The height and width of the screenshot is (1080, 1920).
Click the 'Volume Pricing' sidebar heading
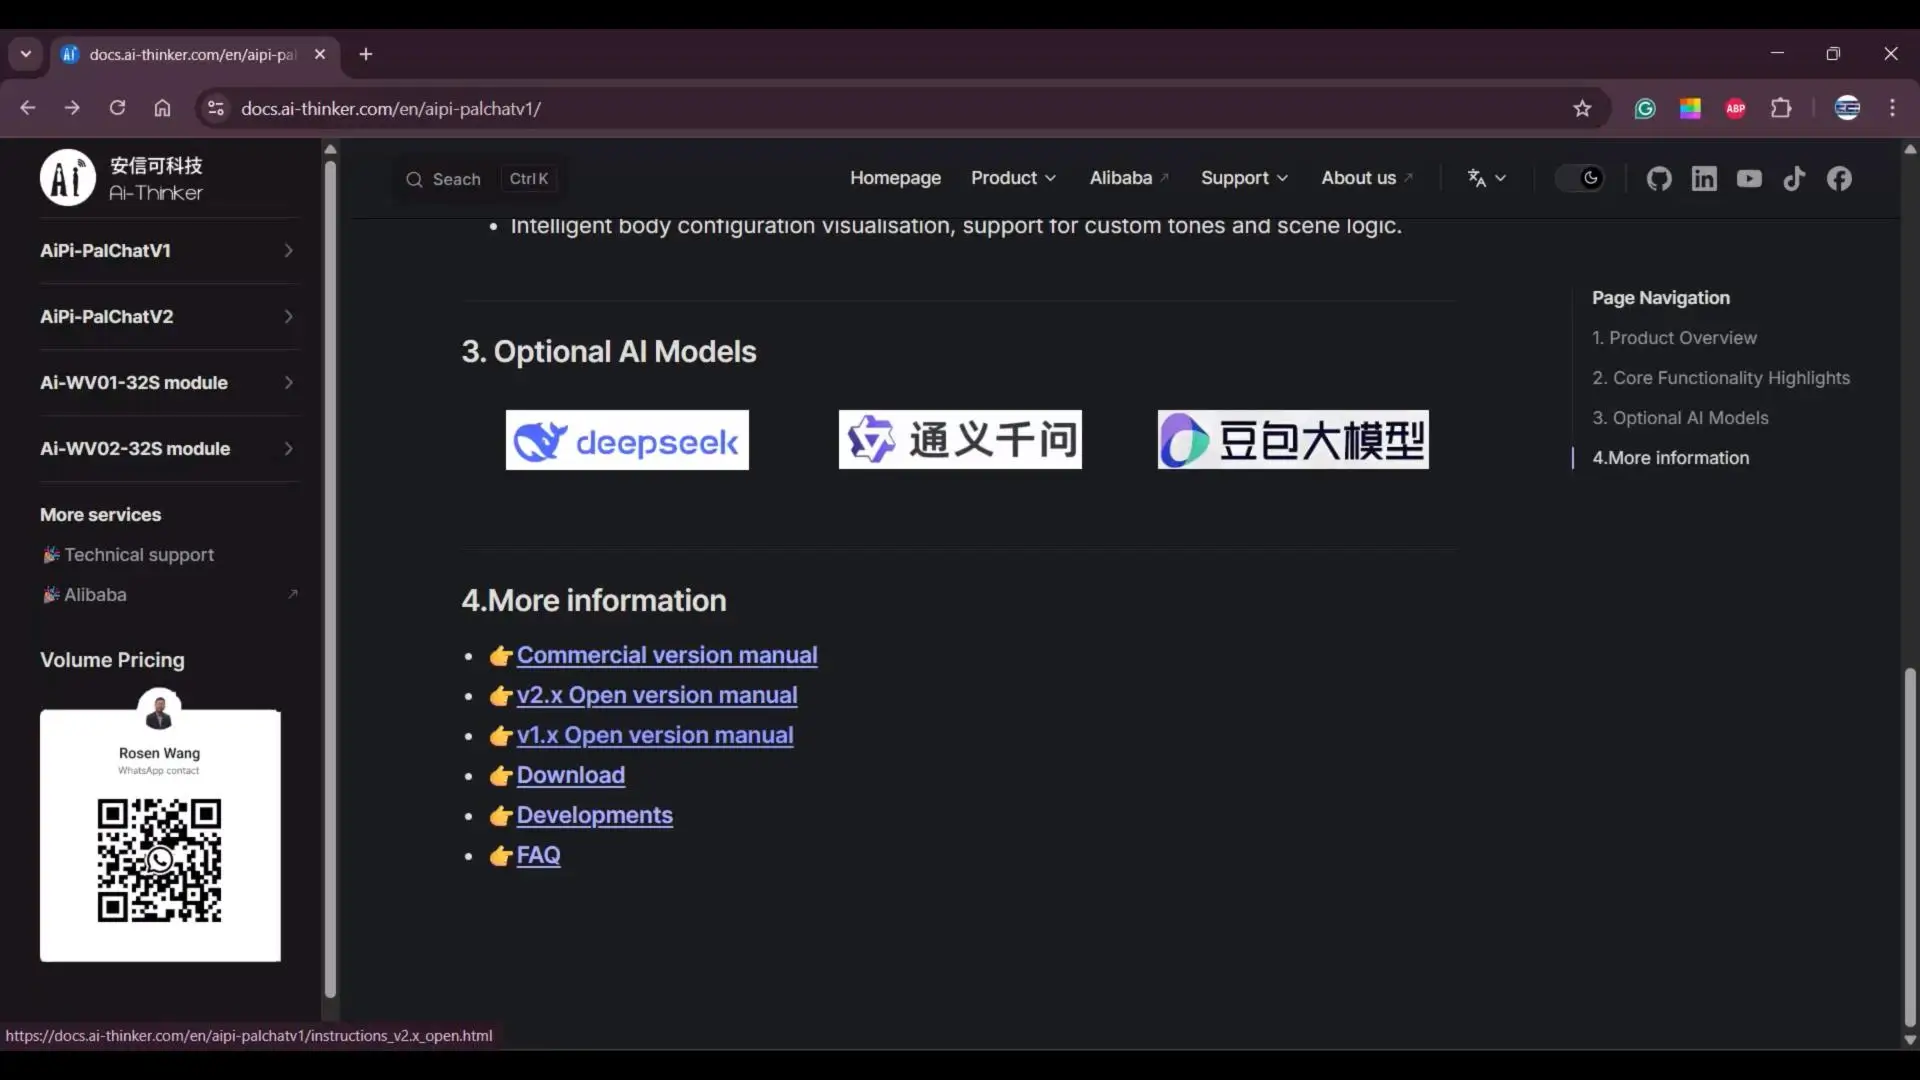(x=112, y=660)
